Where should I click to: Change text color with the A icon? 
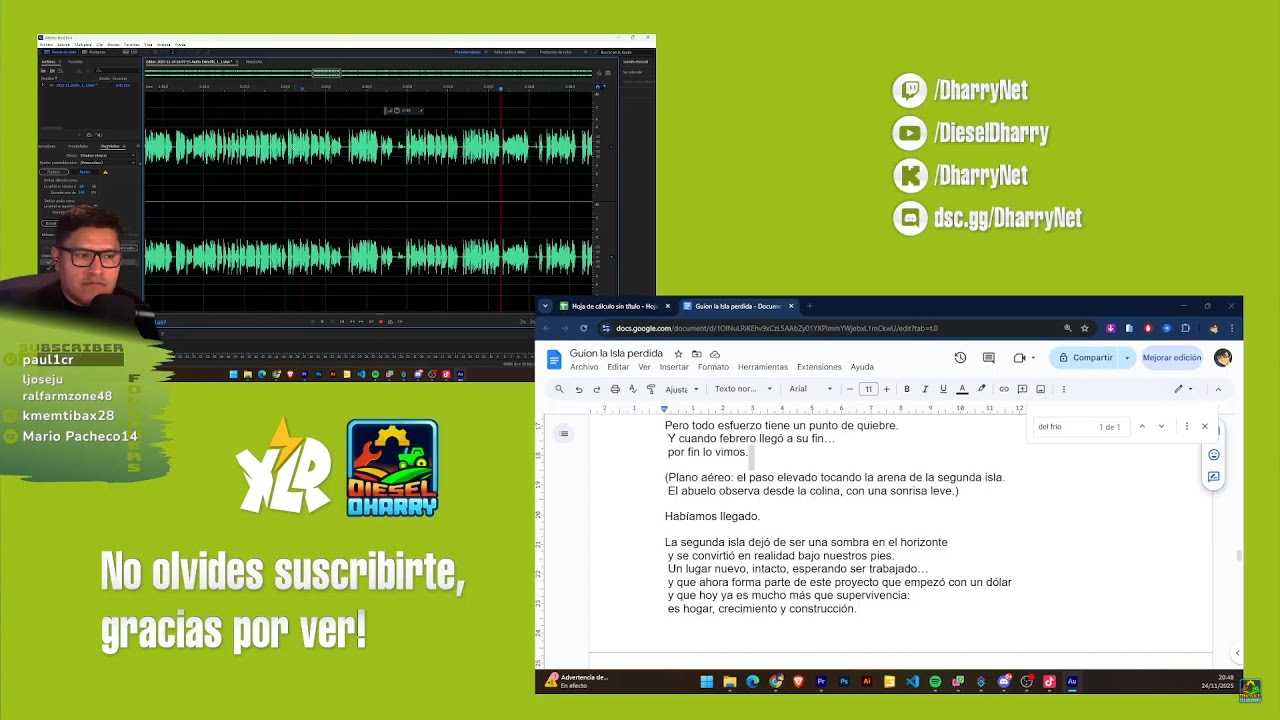[x=962, y=389]
